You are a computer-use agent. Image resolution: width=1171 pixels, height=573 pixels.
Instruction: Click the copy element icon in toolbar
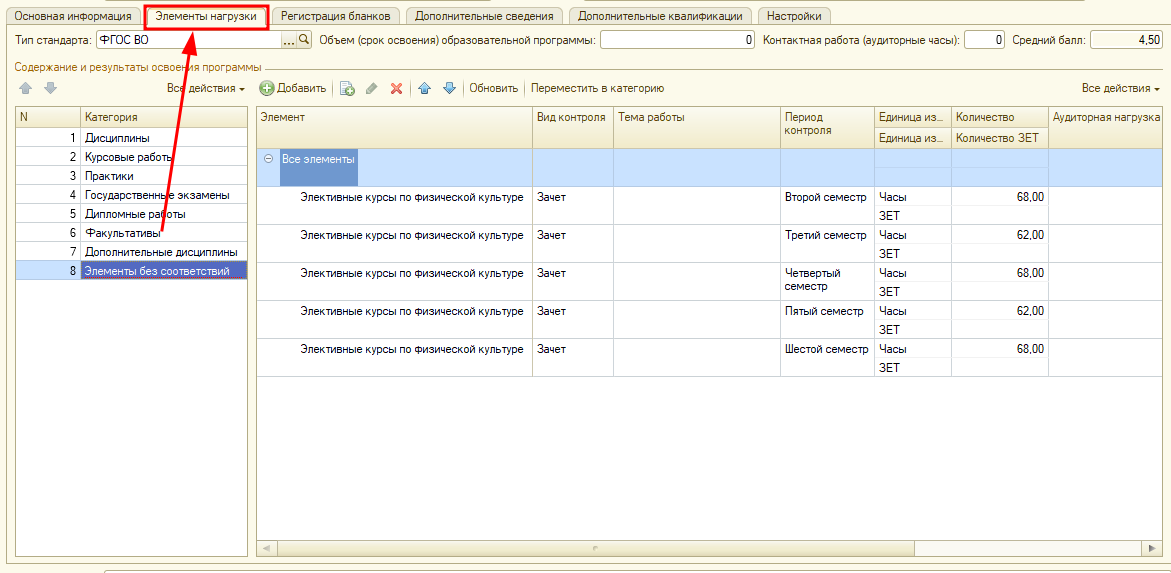347,88
